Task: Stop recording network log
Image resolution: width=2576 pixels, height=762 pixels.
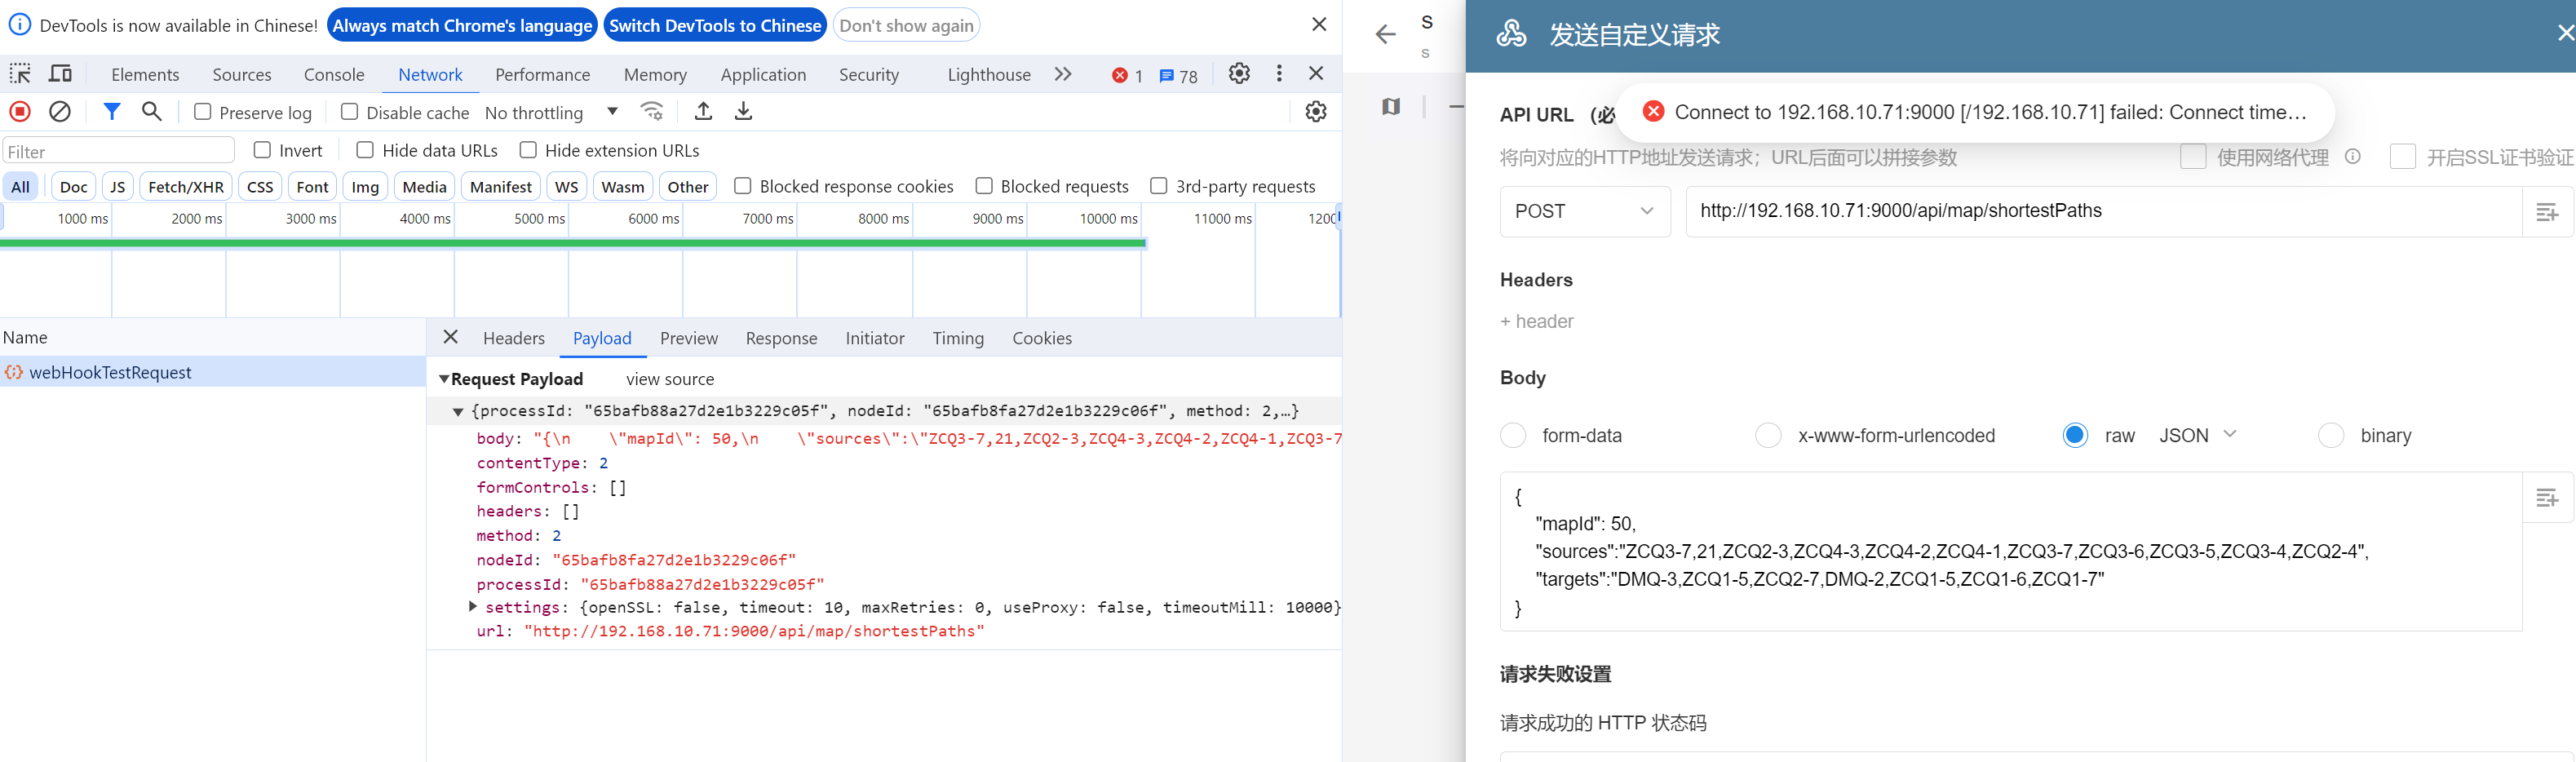Action: tap(20, 112)
